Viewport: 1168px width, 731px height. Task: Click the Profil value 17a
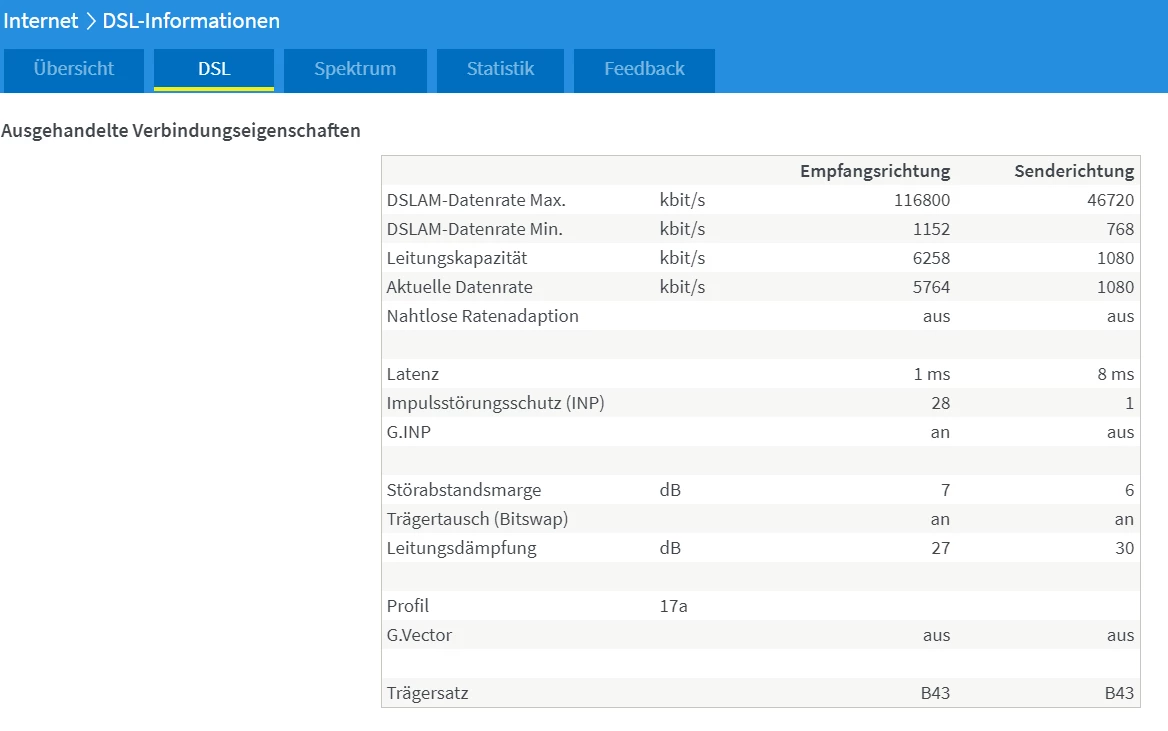(673, 606)
